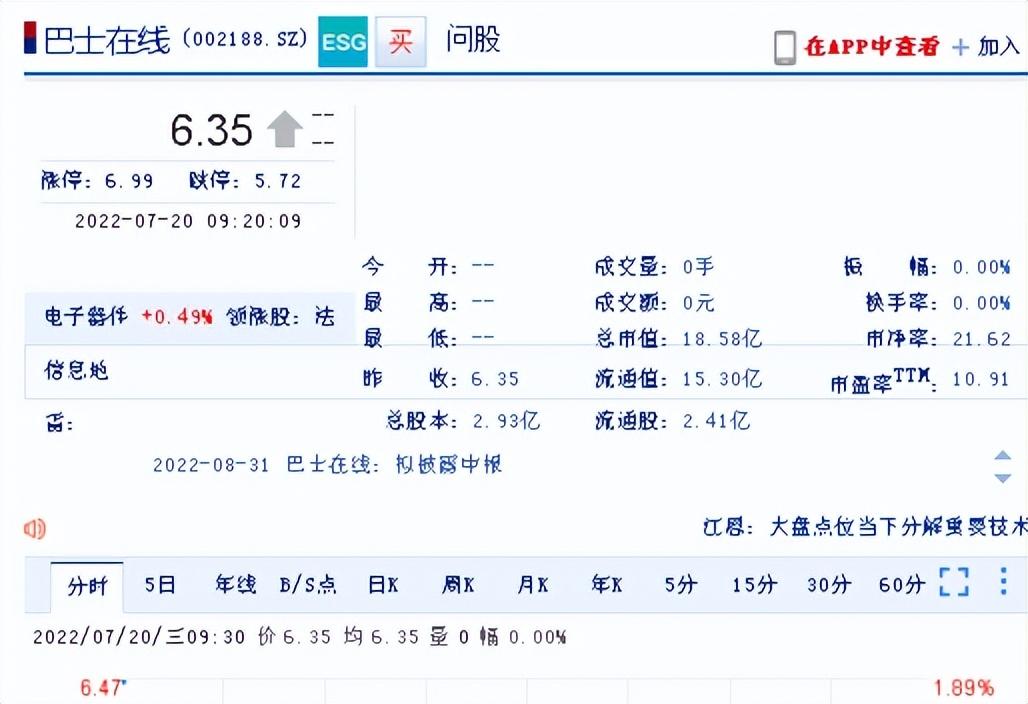The height and width of the screenshot is (704, 1028).
Task: Switch to the 5日 chart tab
Action: tap(160, 584)
